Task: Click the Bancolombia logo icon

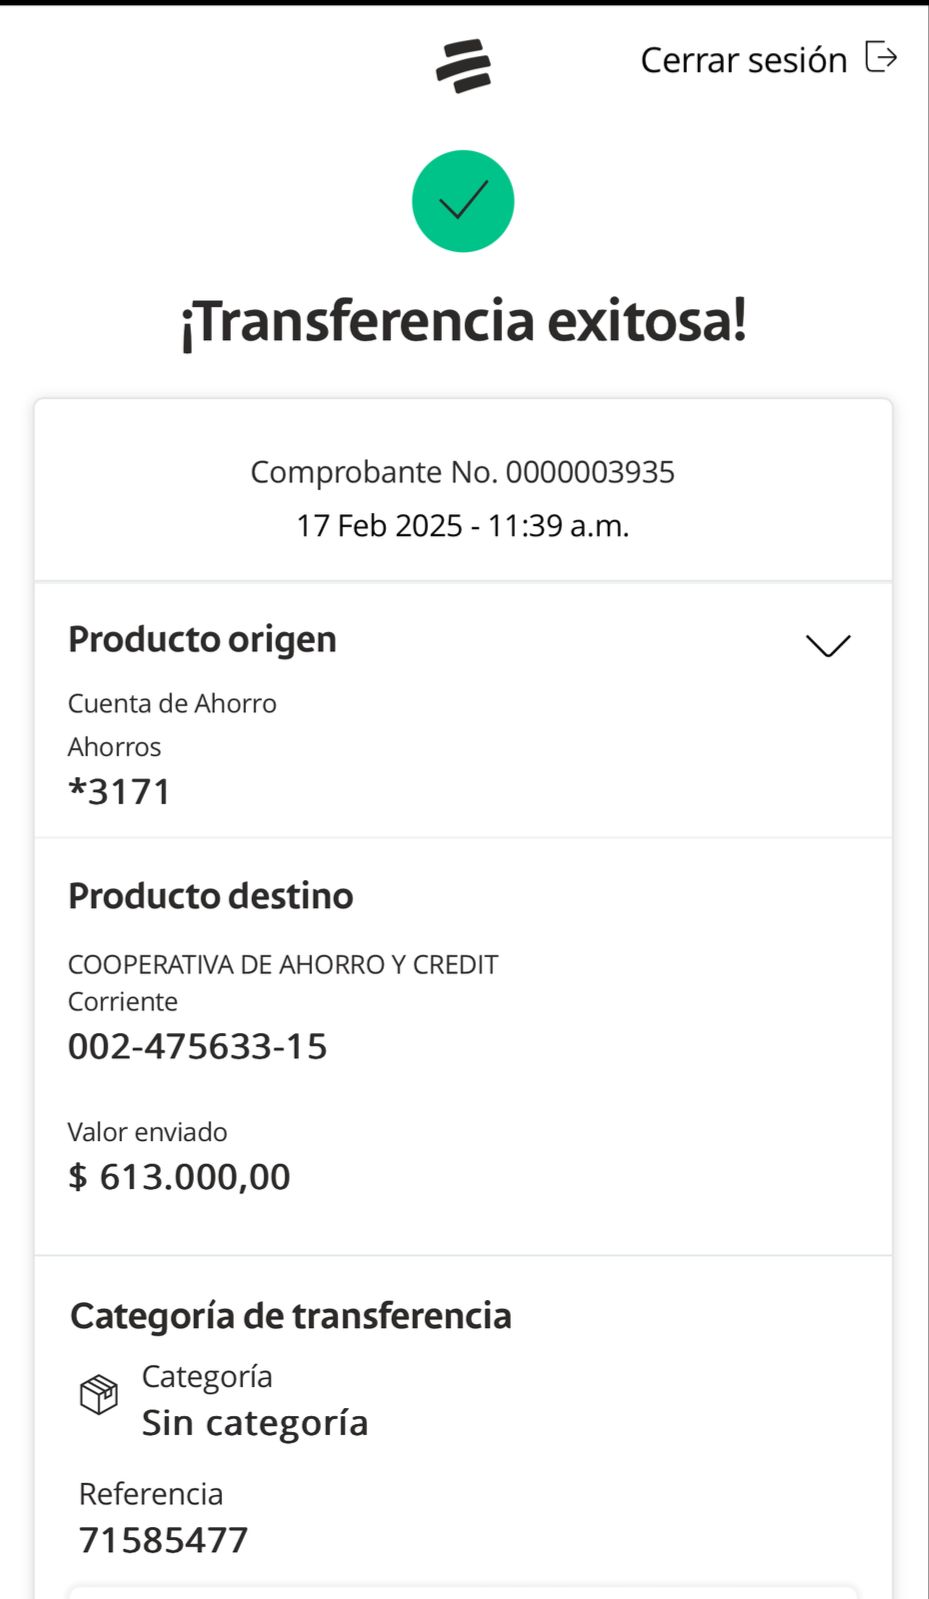Action: (x=463, y=65)
